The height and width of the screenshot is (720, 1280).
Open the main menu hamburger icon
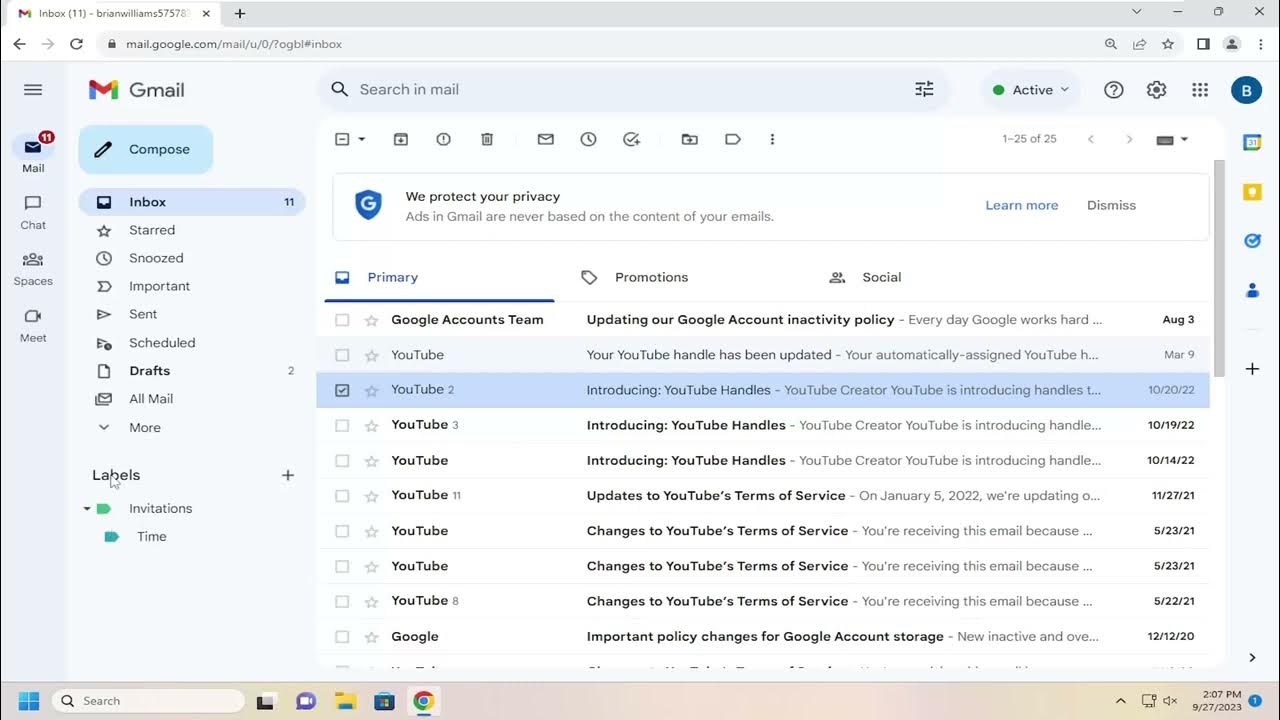pyautogui.click(x=33, y=90)
